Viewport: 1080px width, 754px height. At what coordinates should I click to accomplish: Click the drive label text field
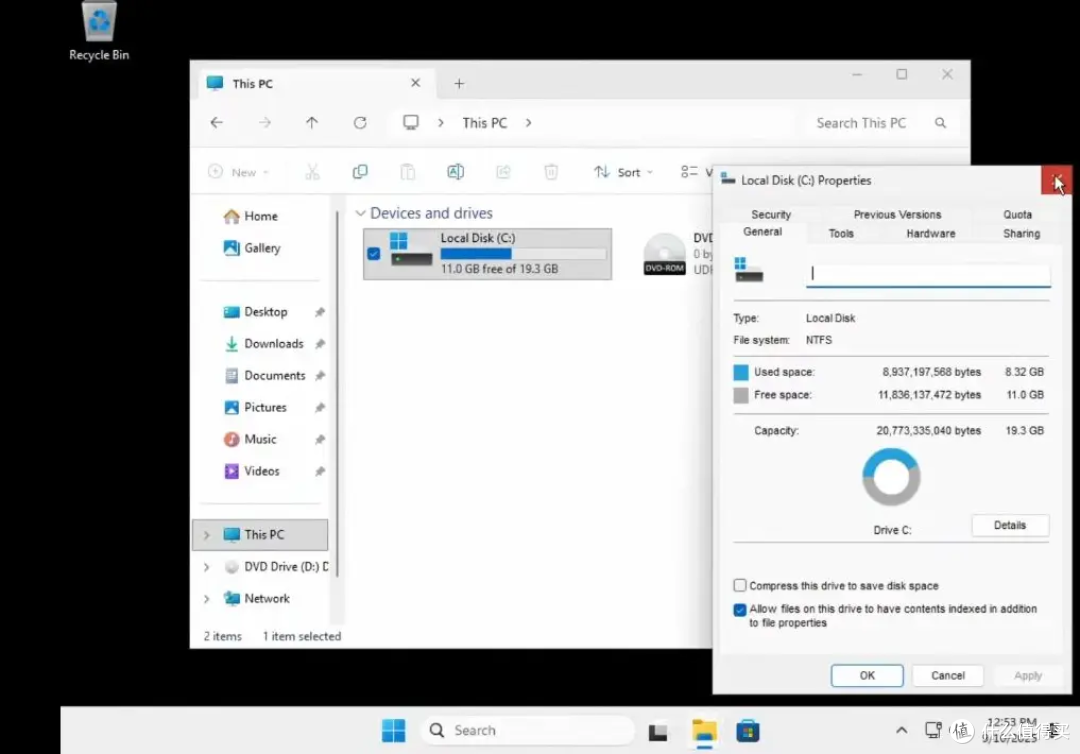tap(928, 274)
